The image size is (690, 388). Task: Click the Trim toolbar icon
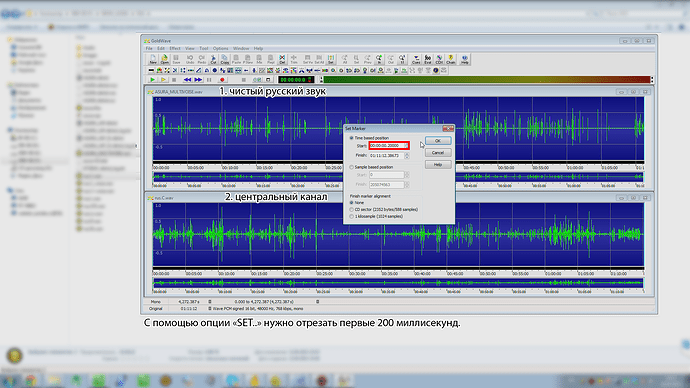pos(294,59)
